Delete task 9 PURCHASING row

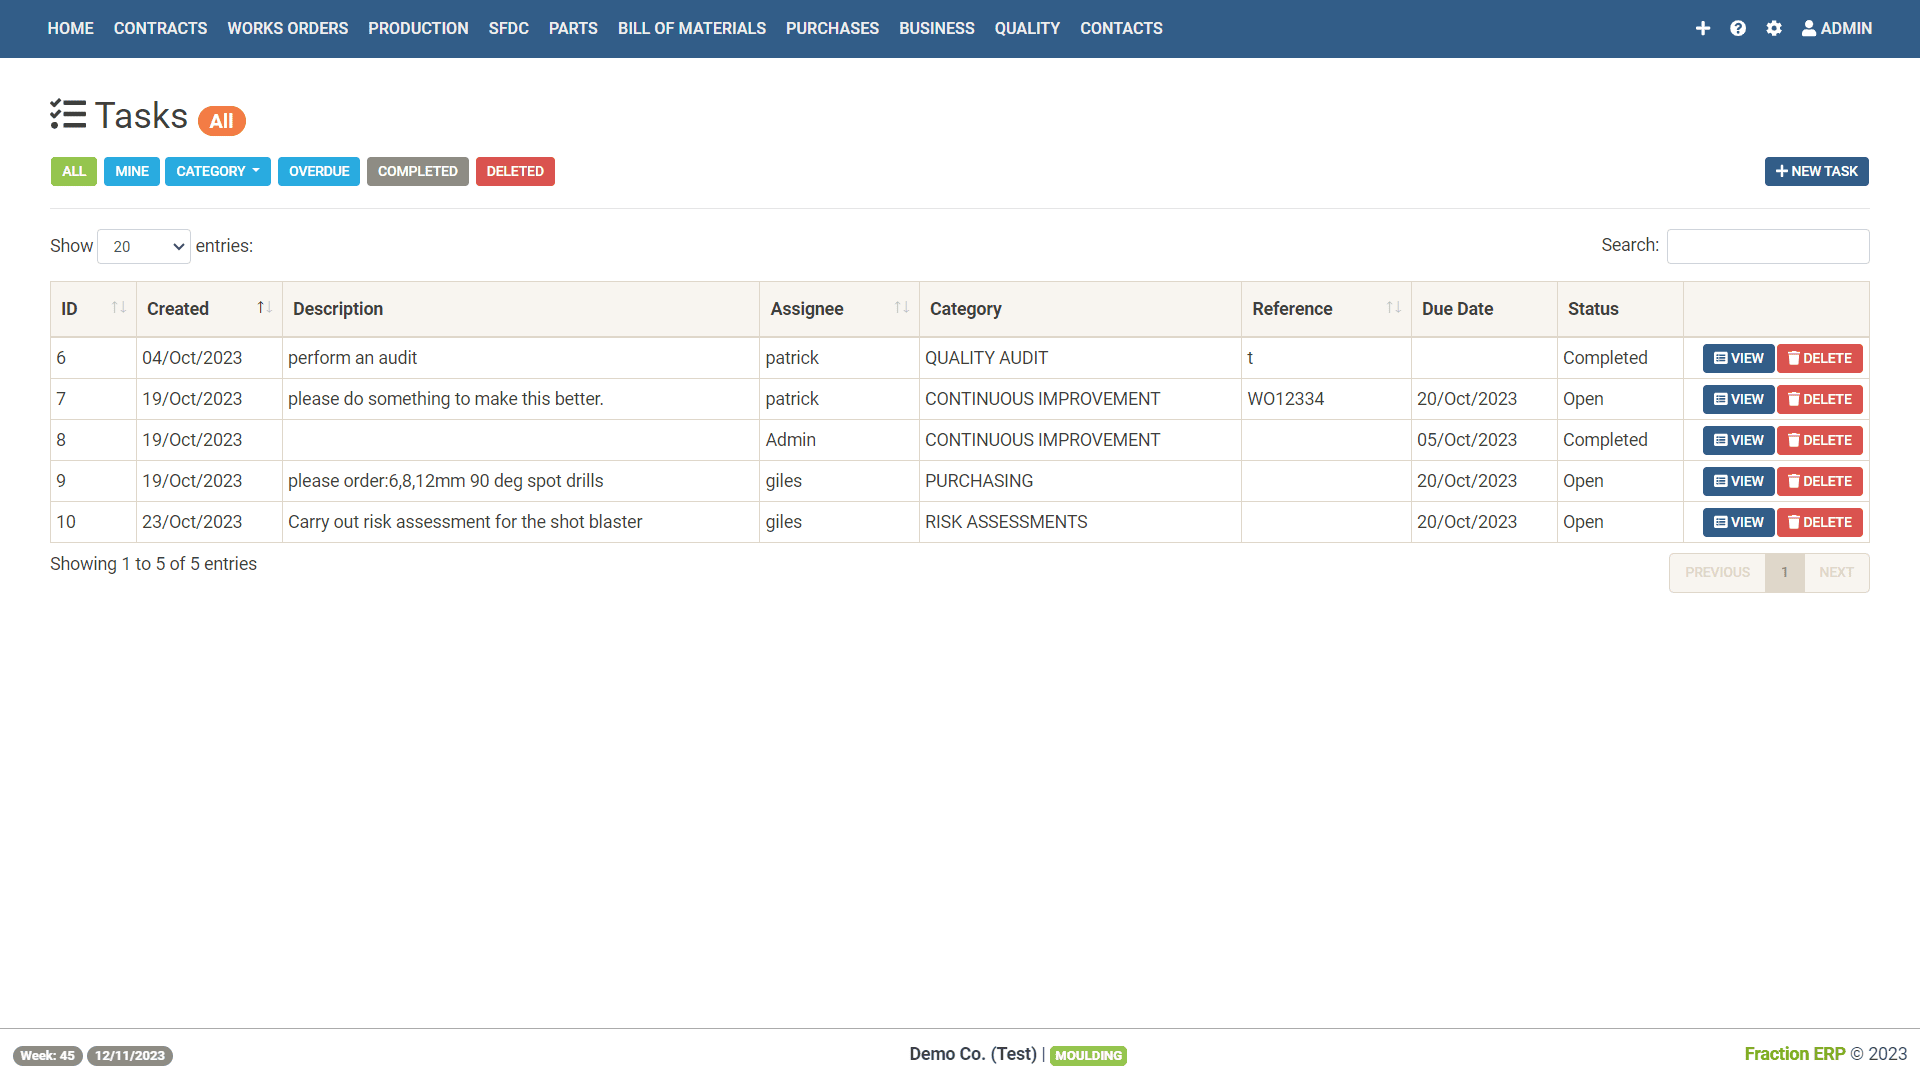click(x=1820, y=481)
